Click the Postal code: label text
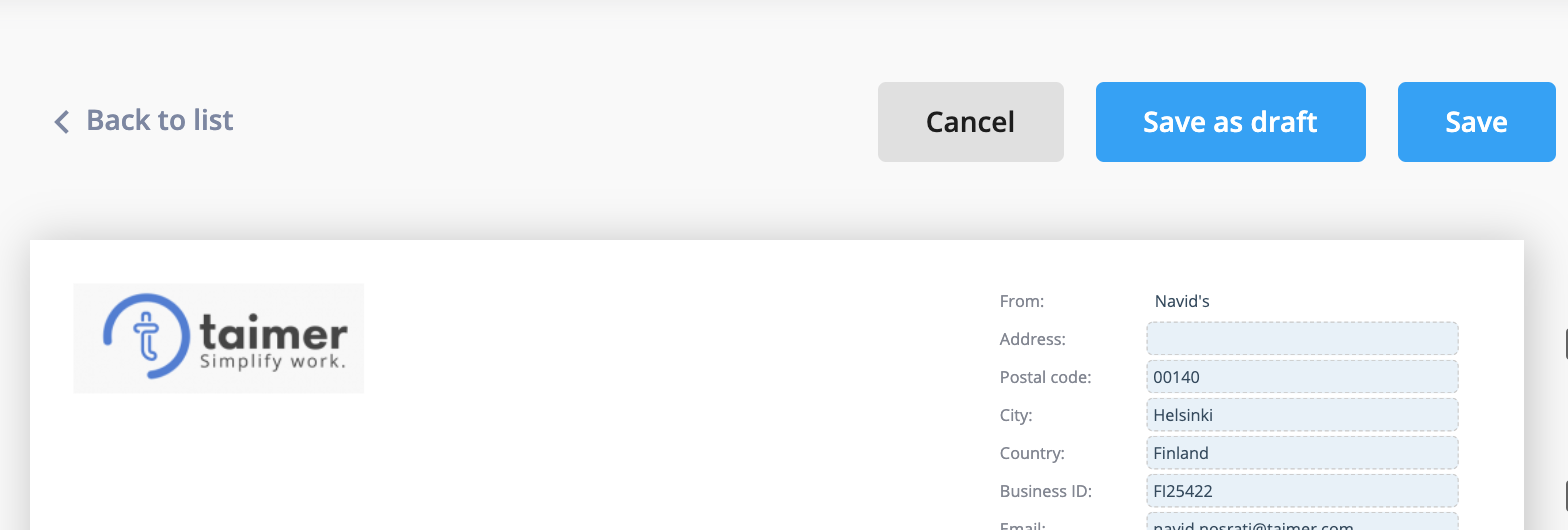The image size is (1568, 530). tap(1046, 377)
